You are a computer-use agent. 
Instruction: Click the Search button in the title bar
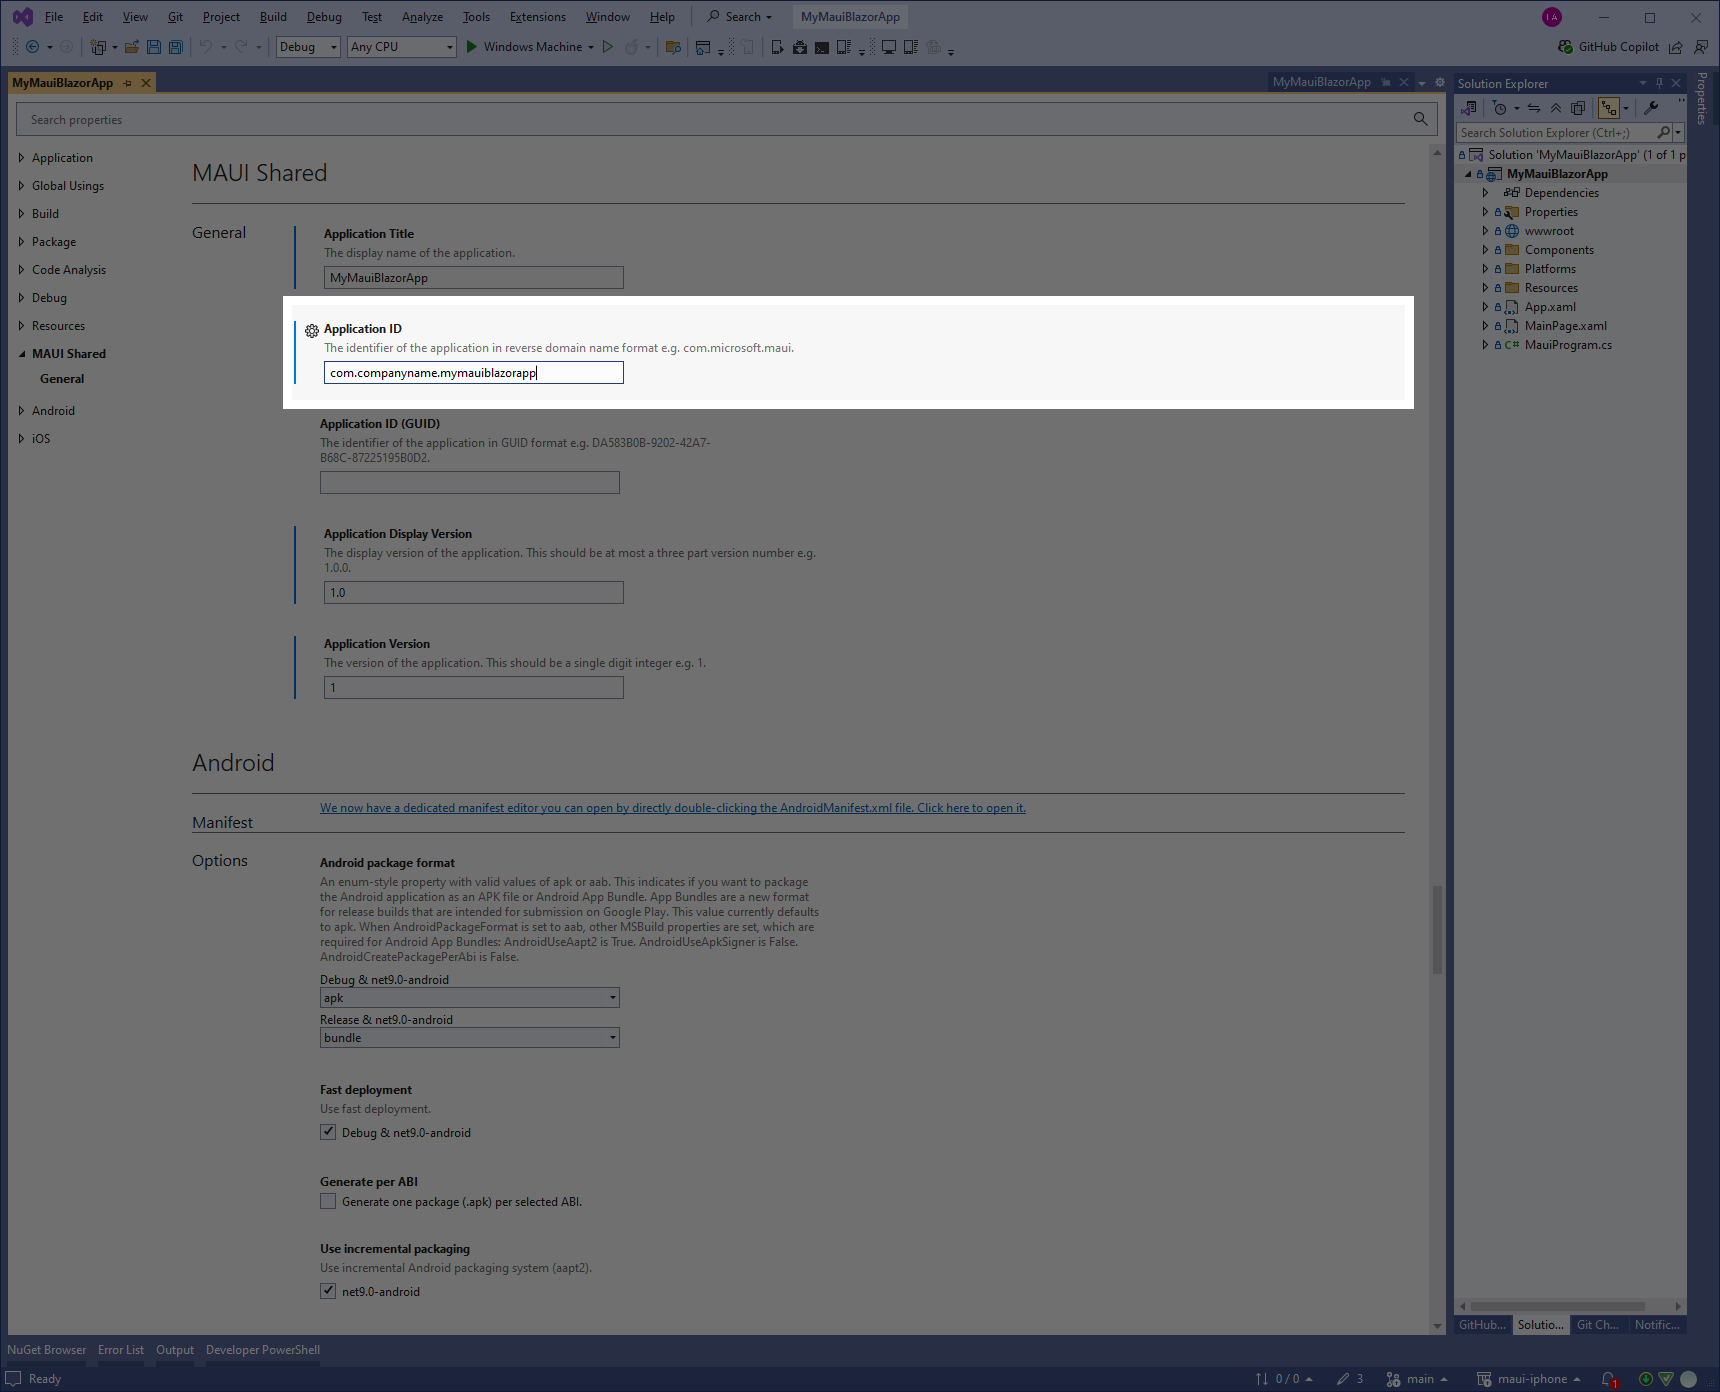[740, 17]
